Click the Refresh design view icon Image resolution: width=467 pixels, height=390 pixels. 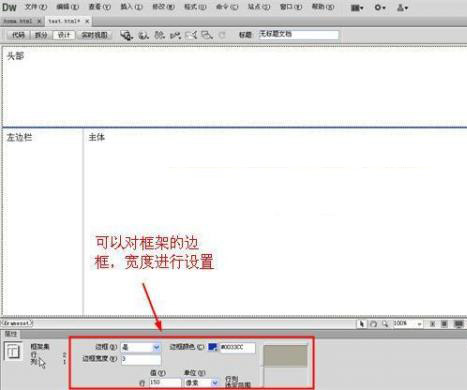[x=222, y=35]
